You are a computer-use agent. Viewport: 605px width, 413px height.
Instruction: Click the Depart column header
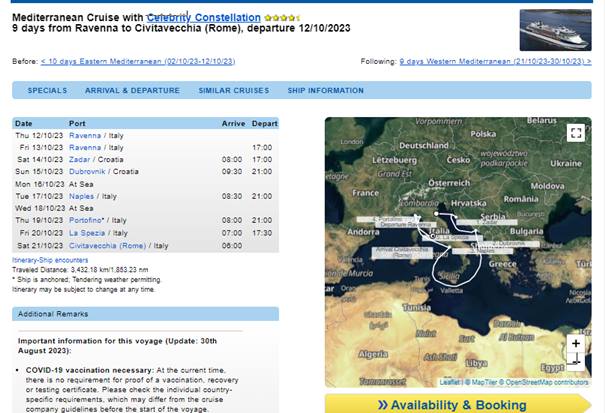(265, 124)
